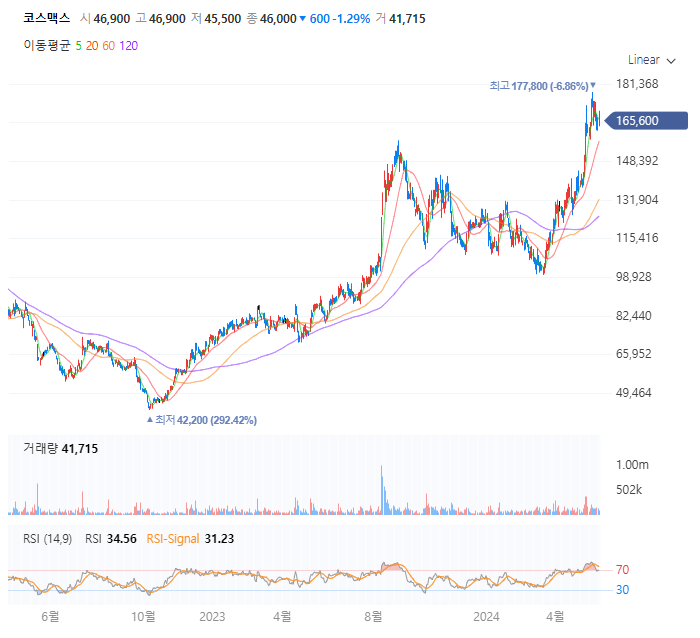
Task: Click the 181,368 price axis label
Action: [x=637, y=84]
